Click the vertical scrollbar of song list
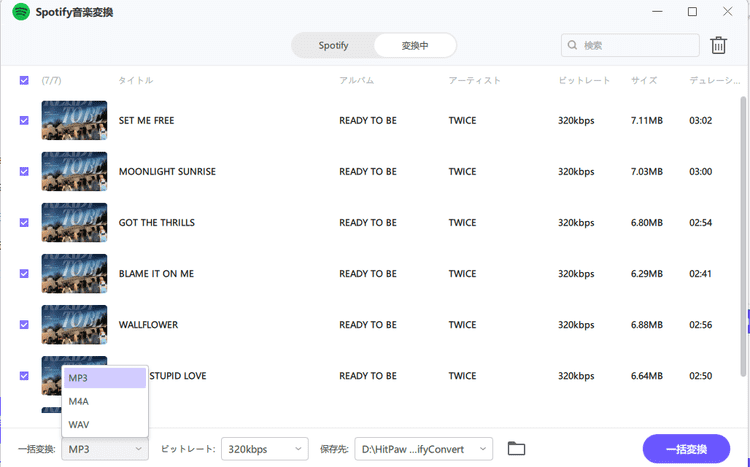Image resolution: width=750 pixels, height=467 pixels. [743, 237]
